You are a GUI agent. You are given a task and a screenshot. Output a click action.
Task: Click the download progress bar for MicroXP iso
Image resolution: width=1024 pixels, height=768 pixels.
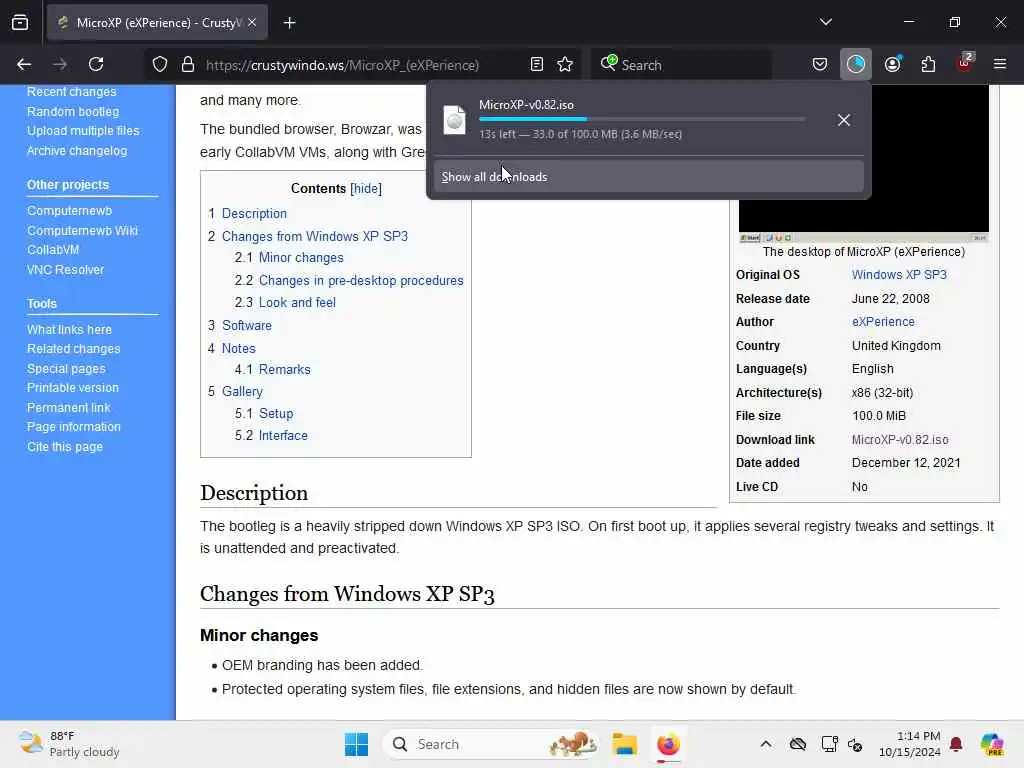pos(642,119)
